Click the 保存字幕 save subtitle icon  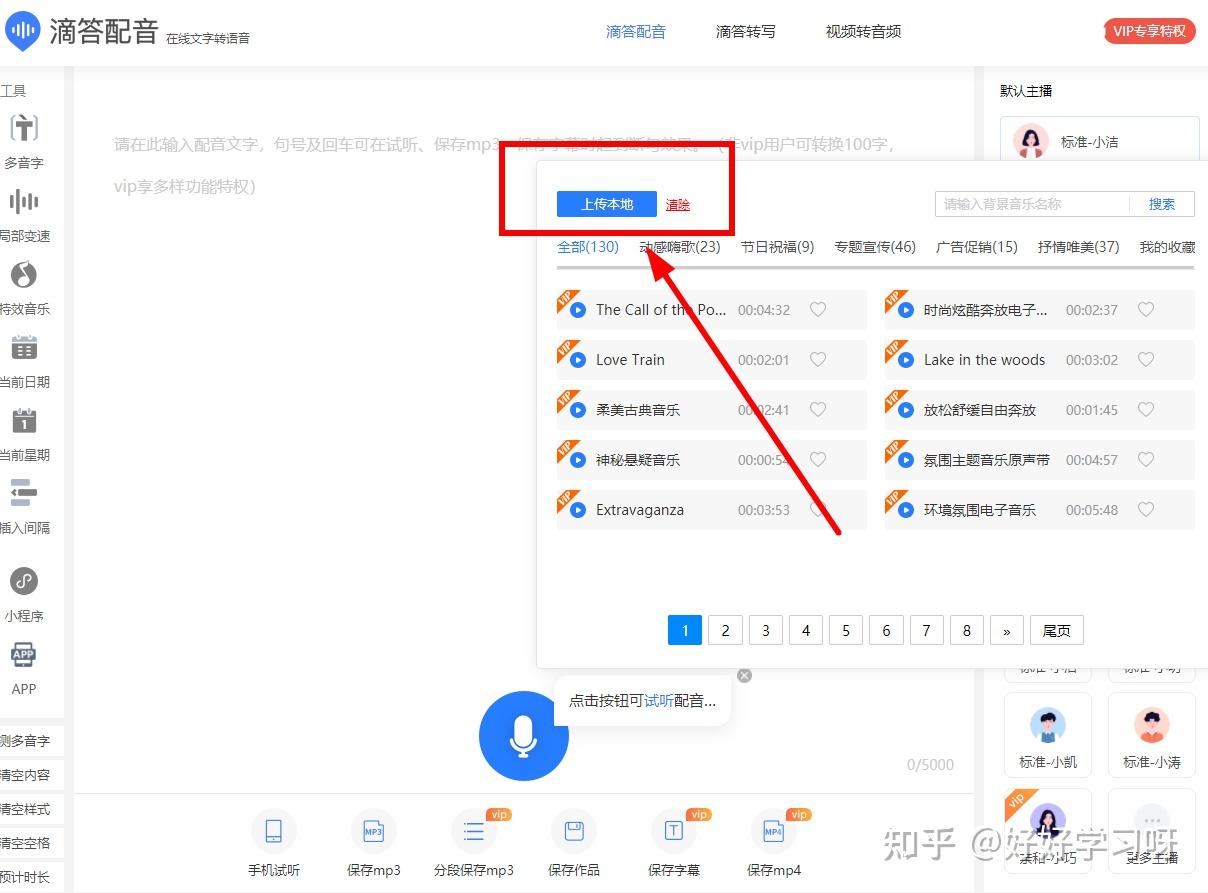[x=674, y=832]
